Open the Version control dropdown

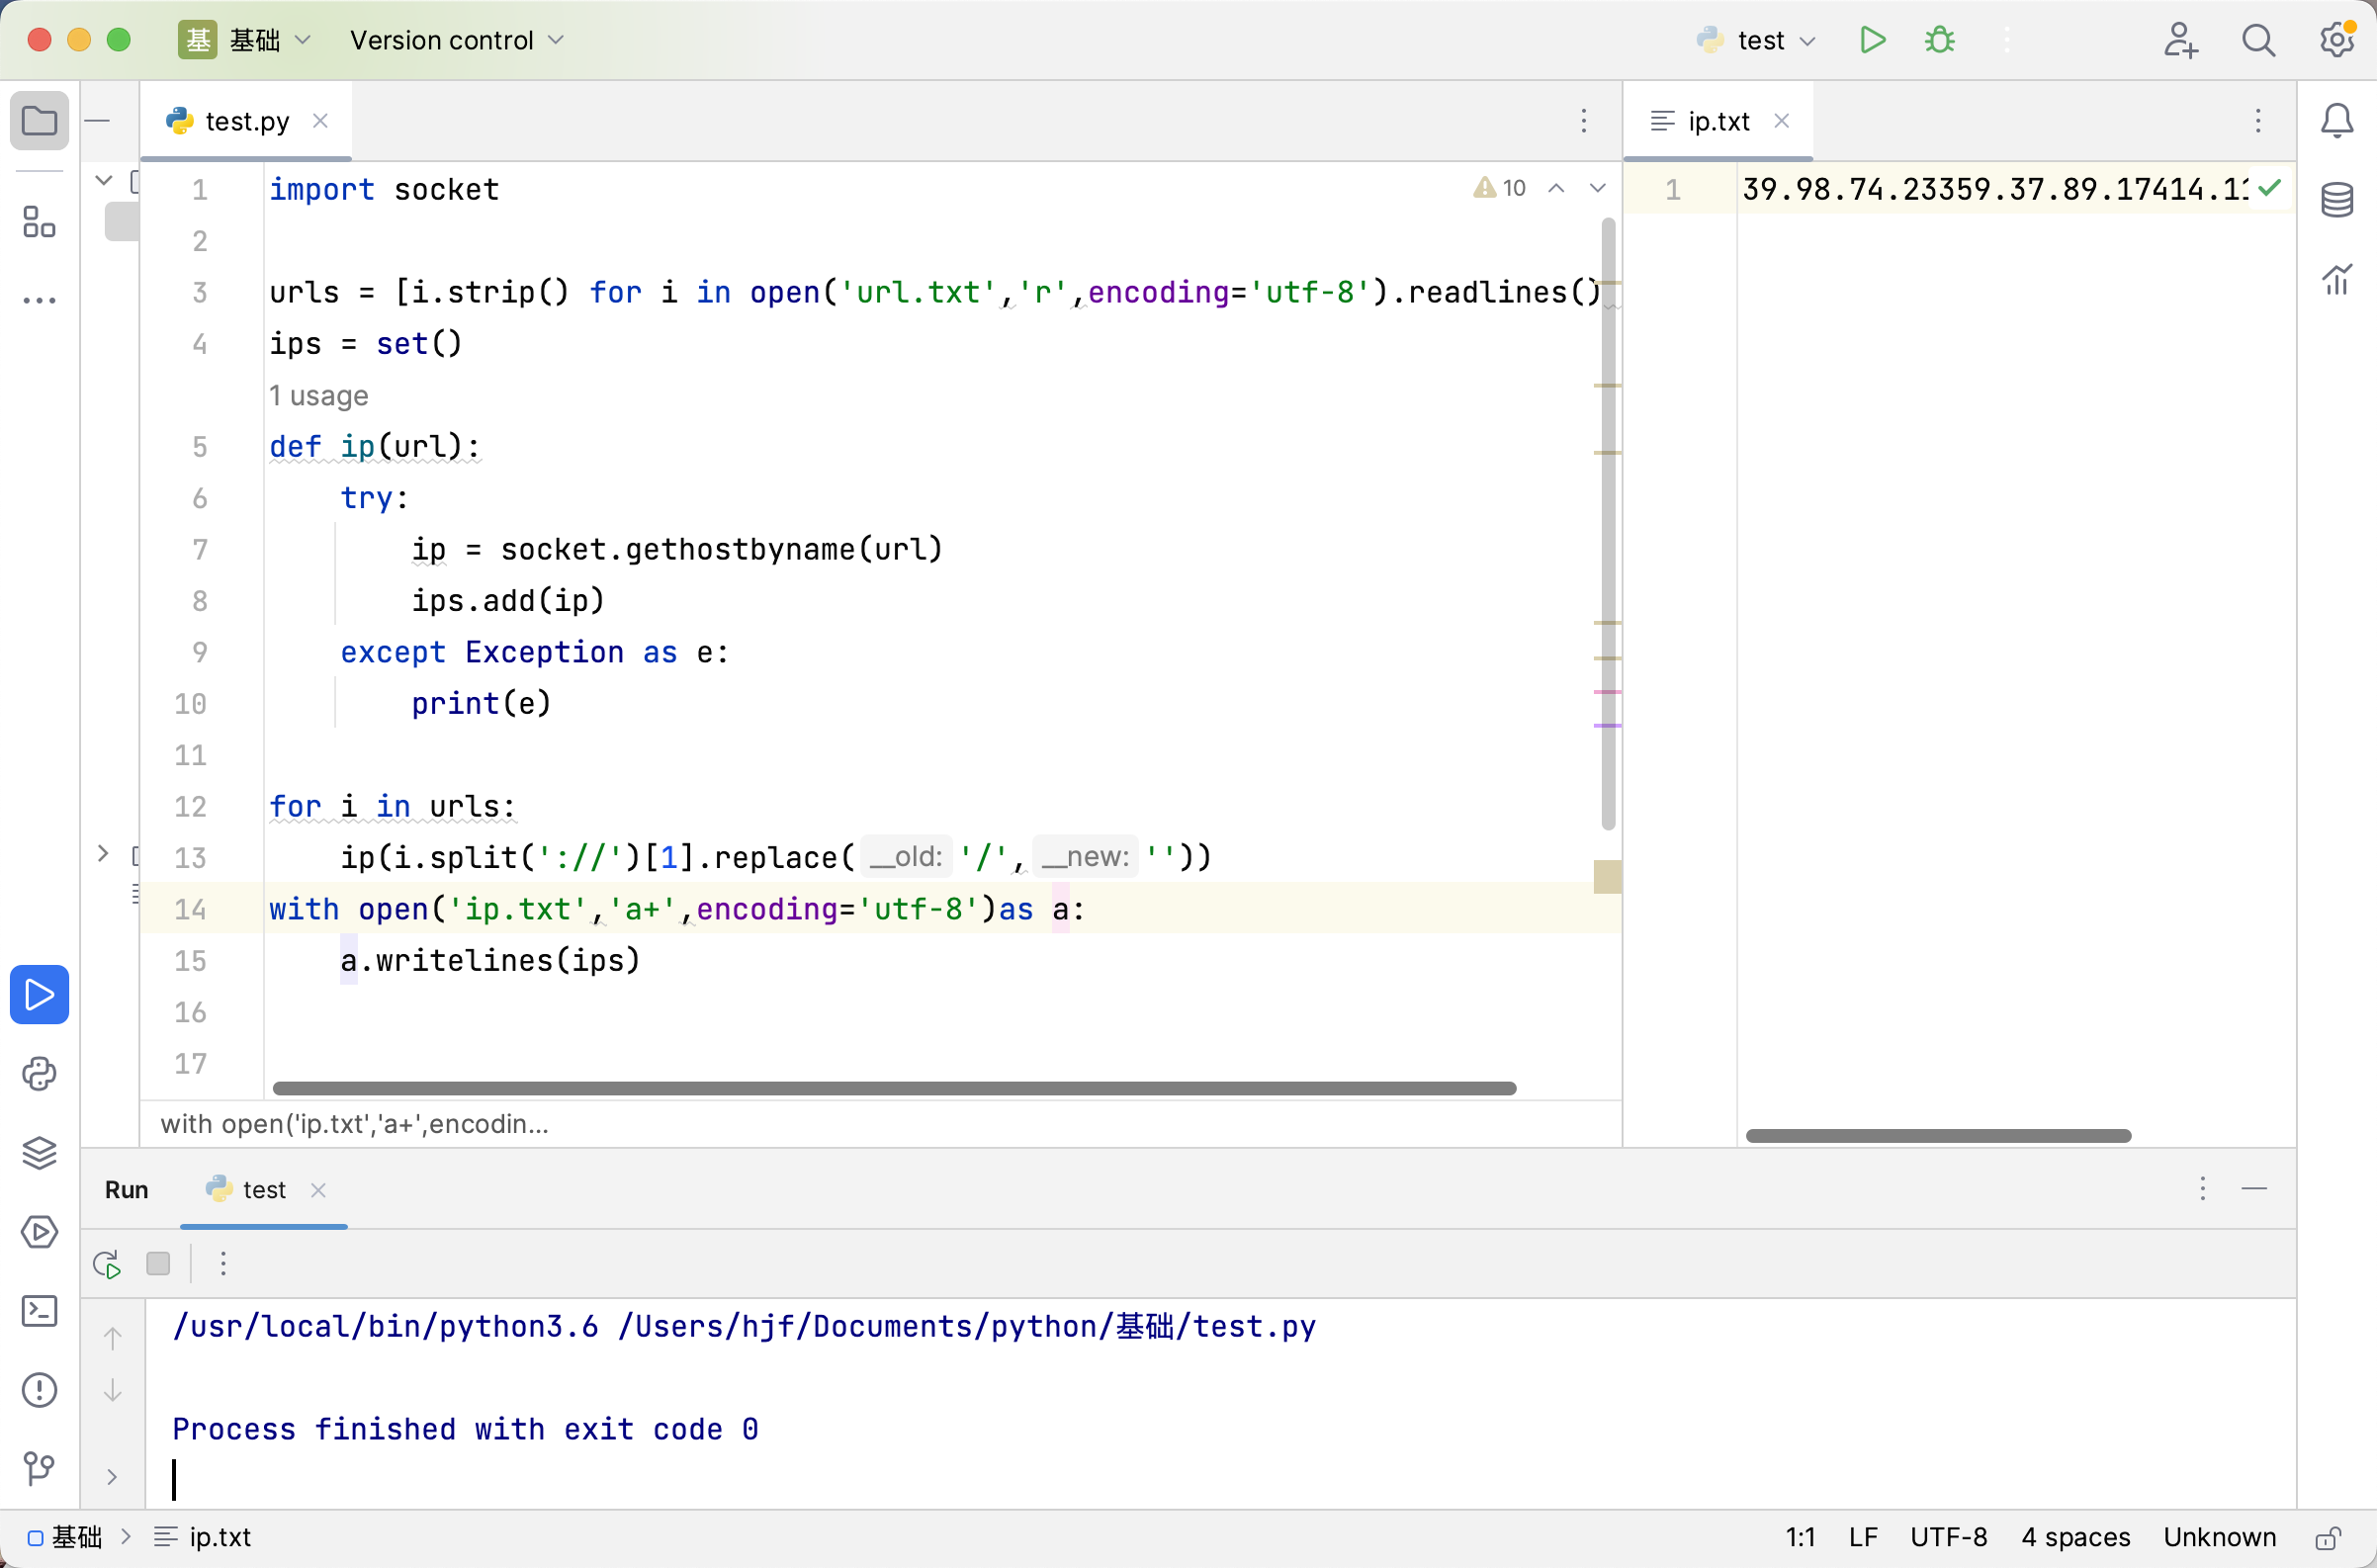457,40
